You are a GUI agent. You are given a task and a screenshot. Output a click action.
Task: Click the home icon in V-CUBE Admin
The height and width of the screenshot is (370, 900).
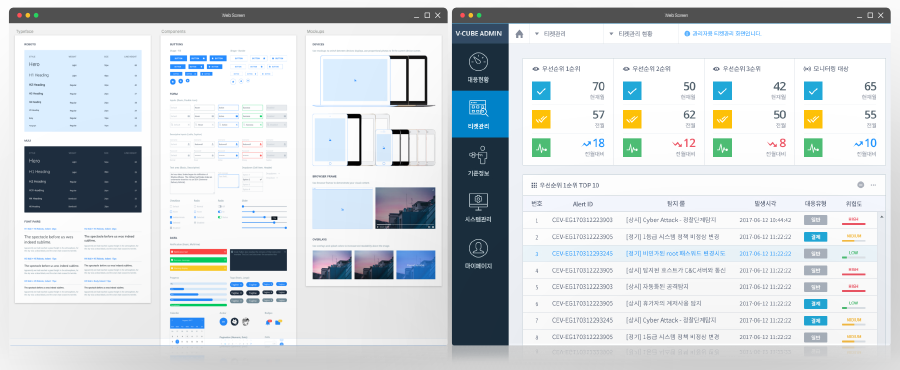[x=519, y=34]
